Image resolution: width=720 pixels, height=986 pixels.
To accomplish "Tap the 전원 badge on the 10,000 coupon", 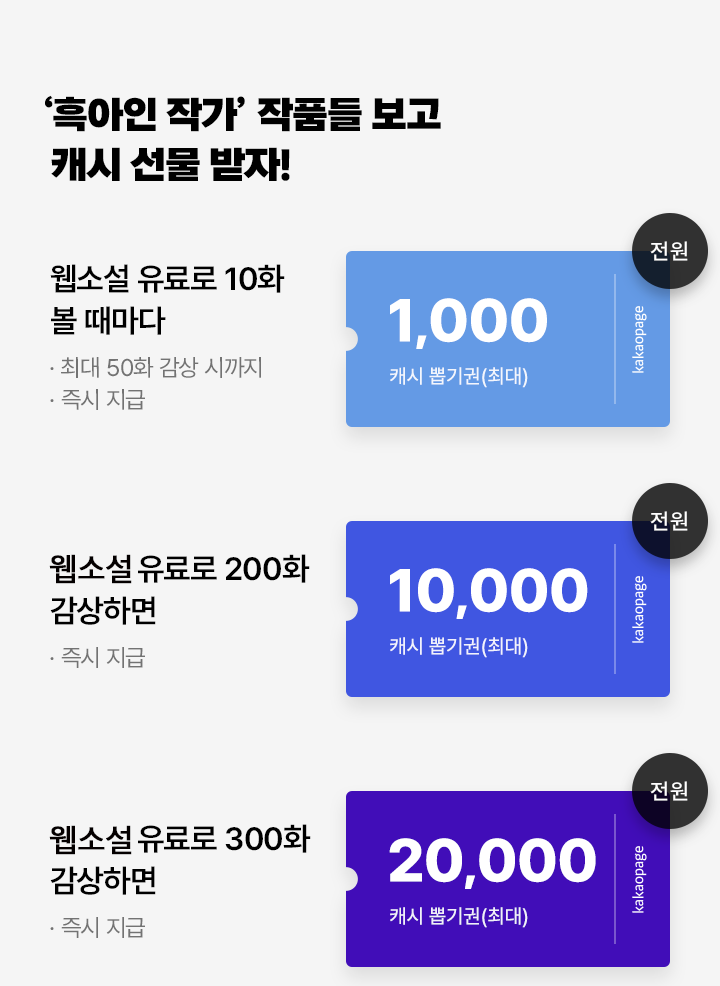I will 670,521.
